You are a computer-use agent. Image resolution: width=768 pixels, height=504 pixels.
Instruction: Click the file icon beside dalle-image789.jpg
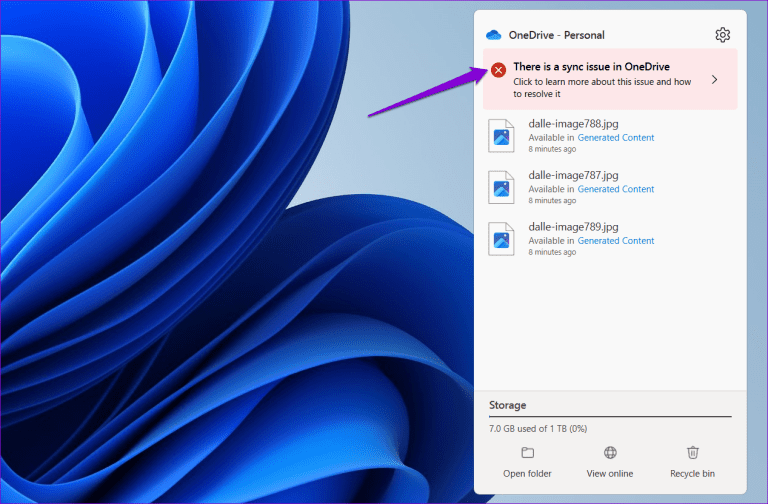(x=502, y=238)
